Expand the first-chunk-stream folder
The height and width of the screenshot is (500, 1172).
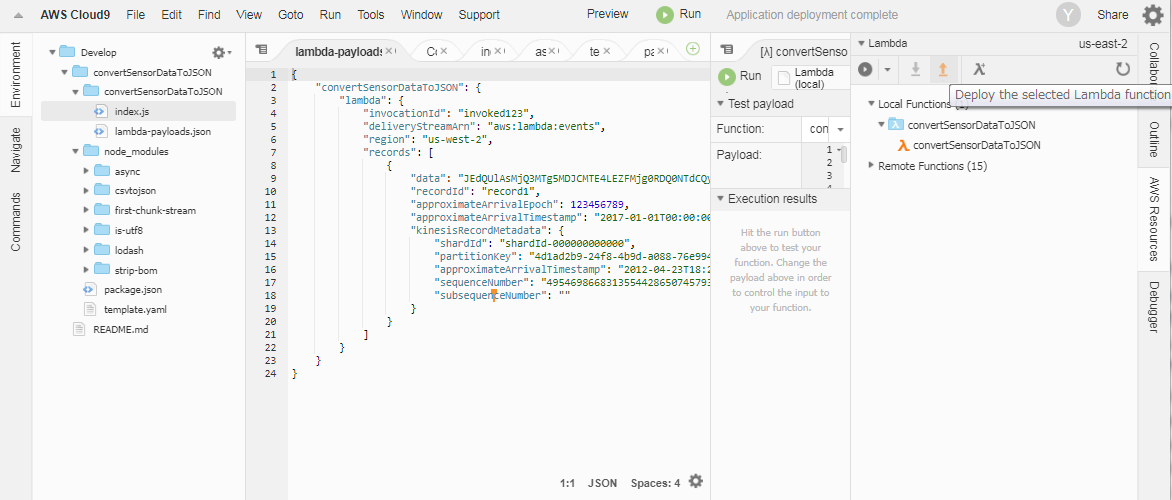pos(87,211)
